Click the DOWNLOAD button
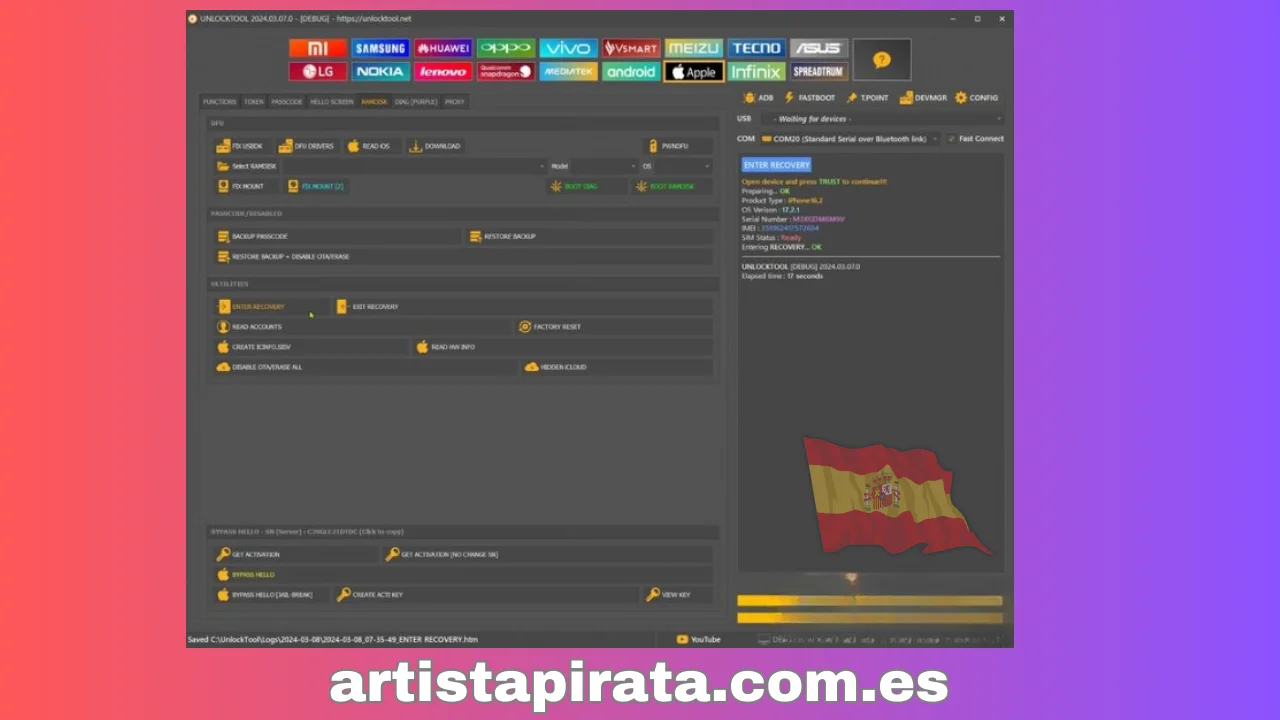 coord(435,146)
